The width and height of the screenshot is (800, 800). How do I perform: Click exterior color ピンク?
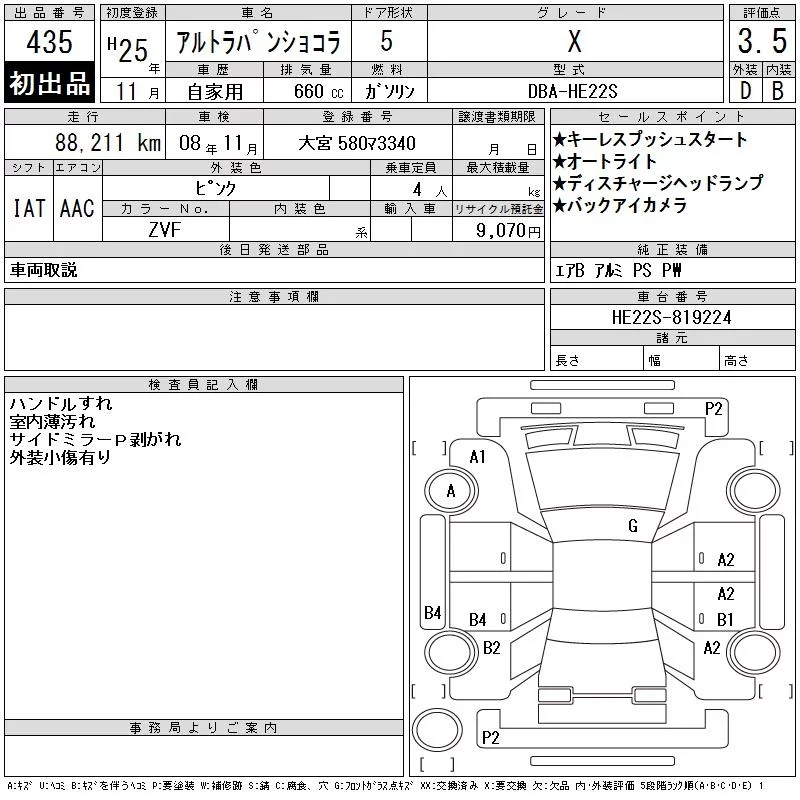click(215, 188)
